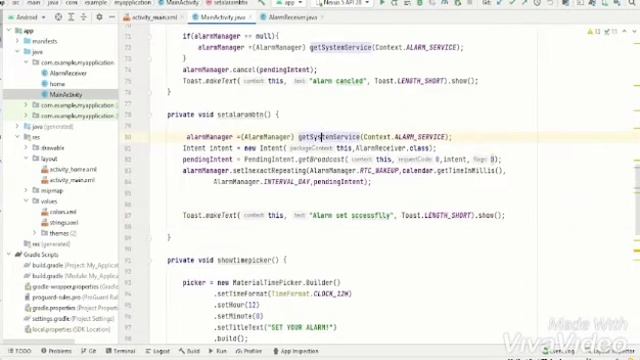Click showtimepicker method name in code

(244, 260)
